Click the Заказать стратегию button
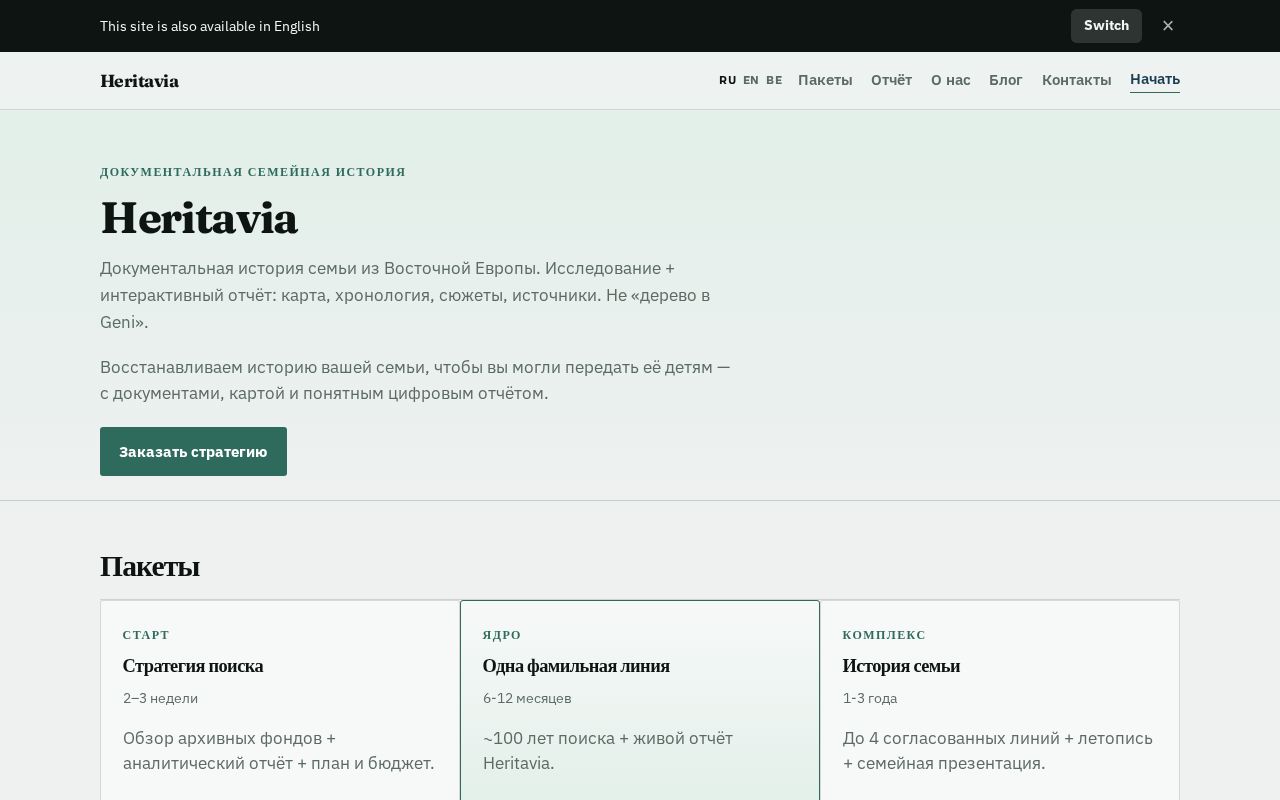Viewport: 1280px width, 800px height. click(x=193, y=451)
